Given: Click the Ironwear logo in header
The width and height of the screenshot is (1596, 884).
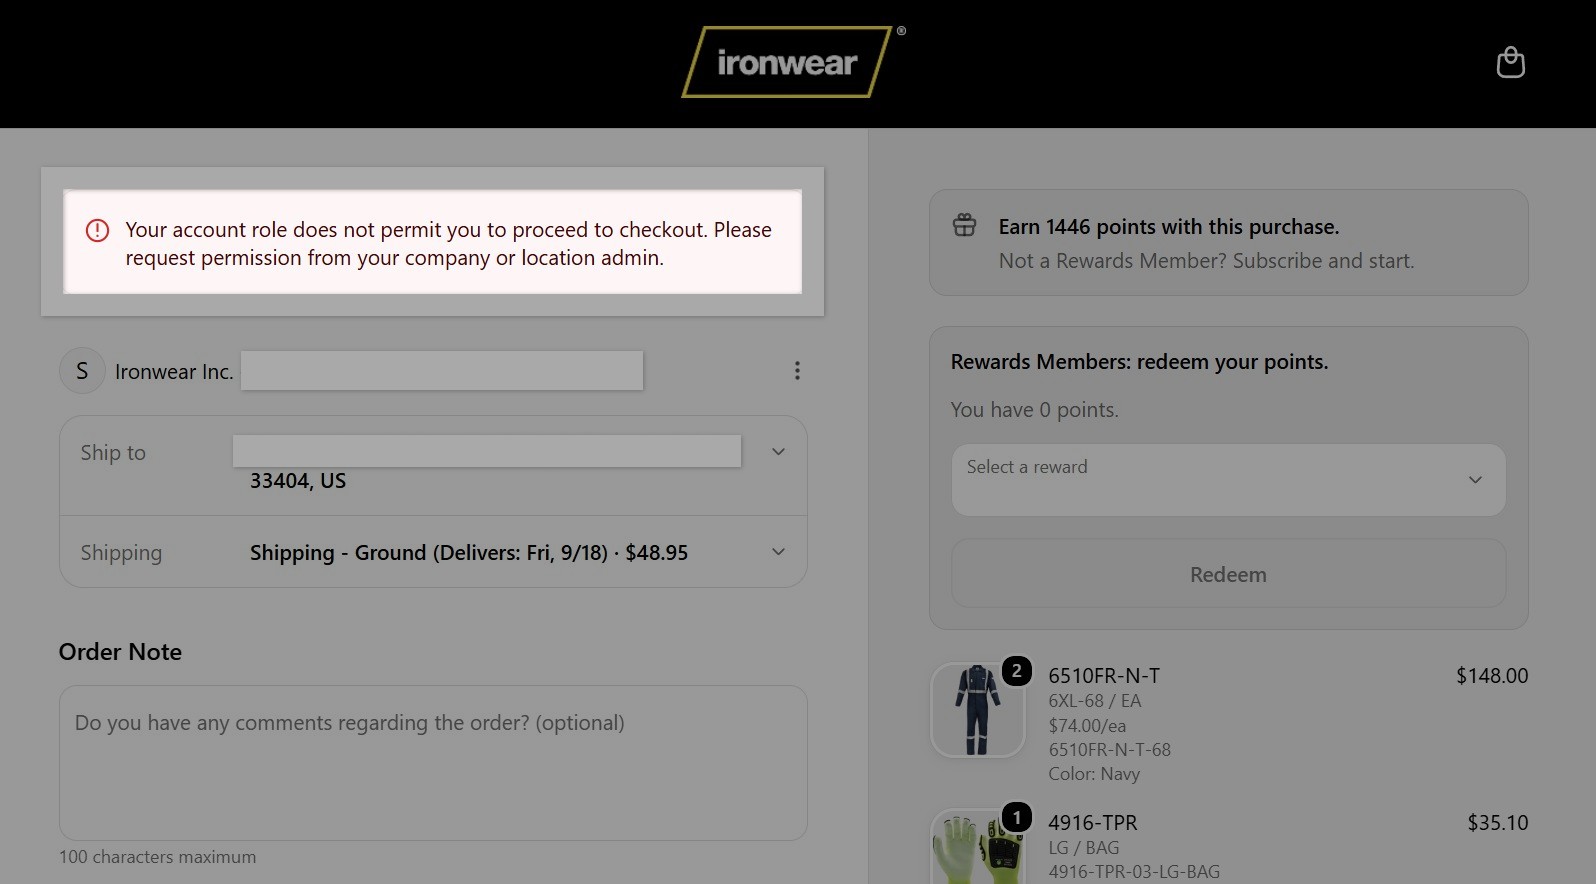Looking at the screenshot, I should (788, 62).
